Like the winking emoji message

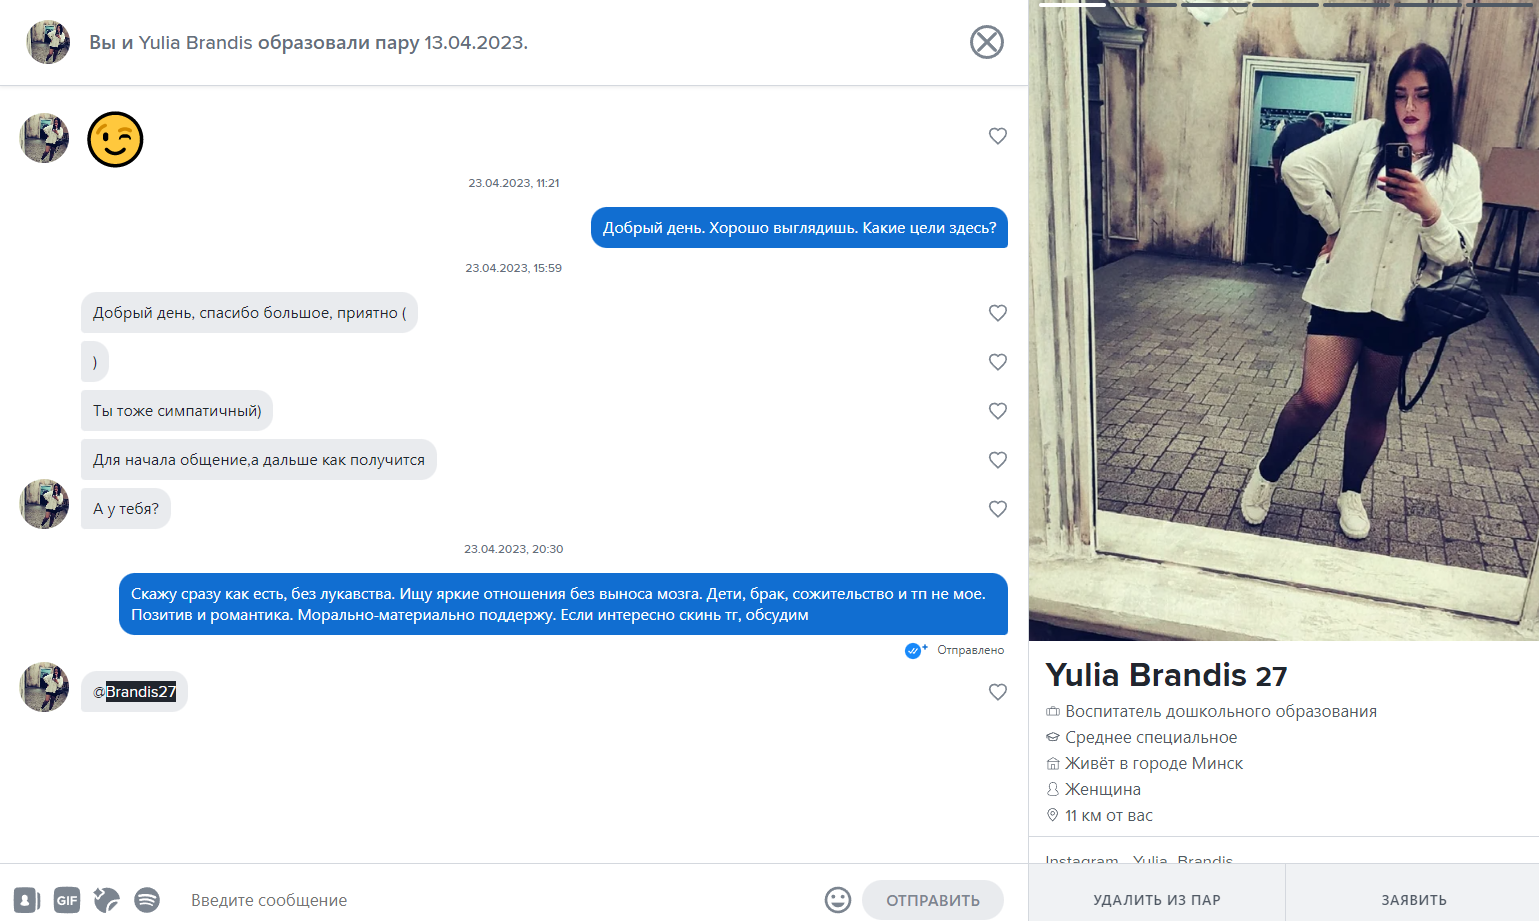pos(997,136)
